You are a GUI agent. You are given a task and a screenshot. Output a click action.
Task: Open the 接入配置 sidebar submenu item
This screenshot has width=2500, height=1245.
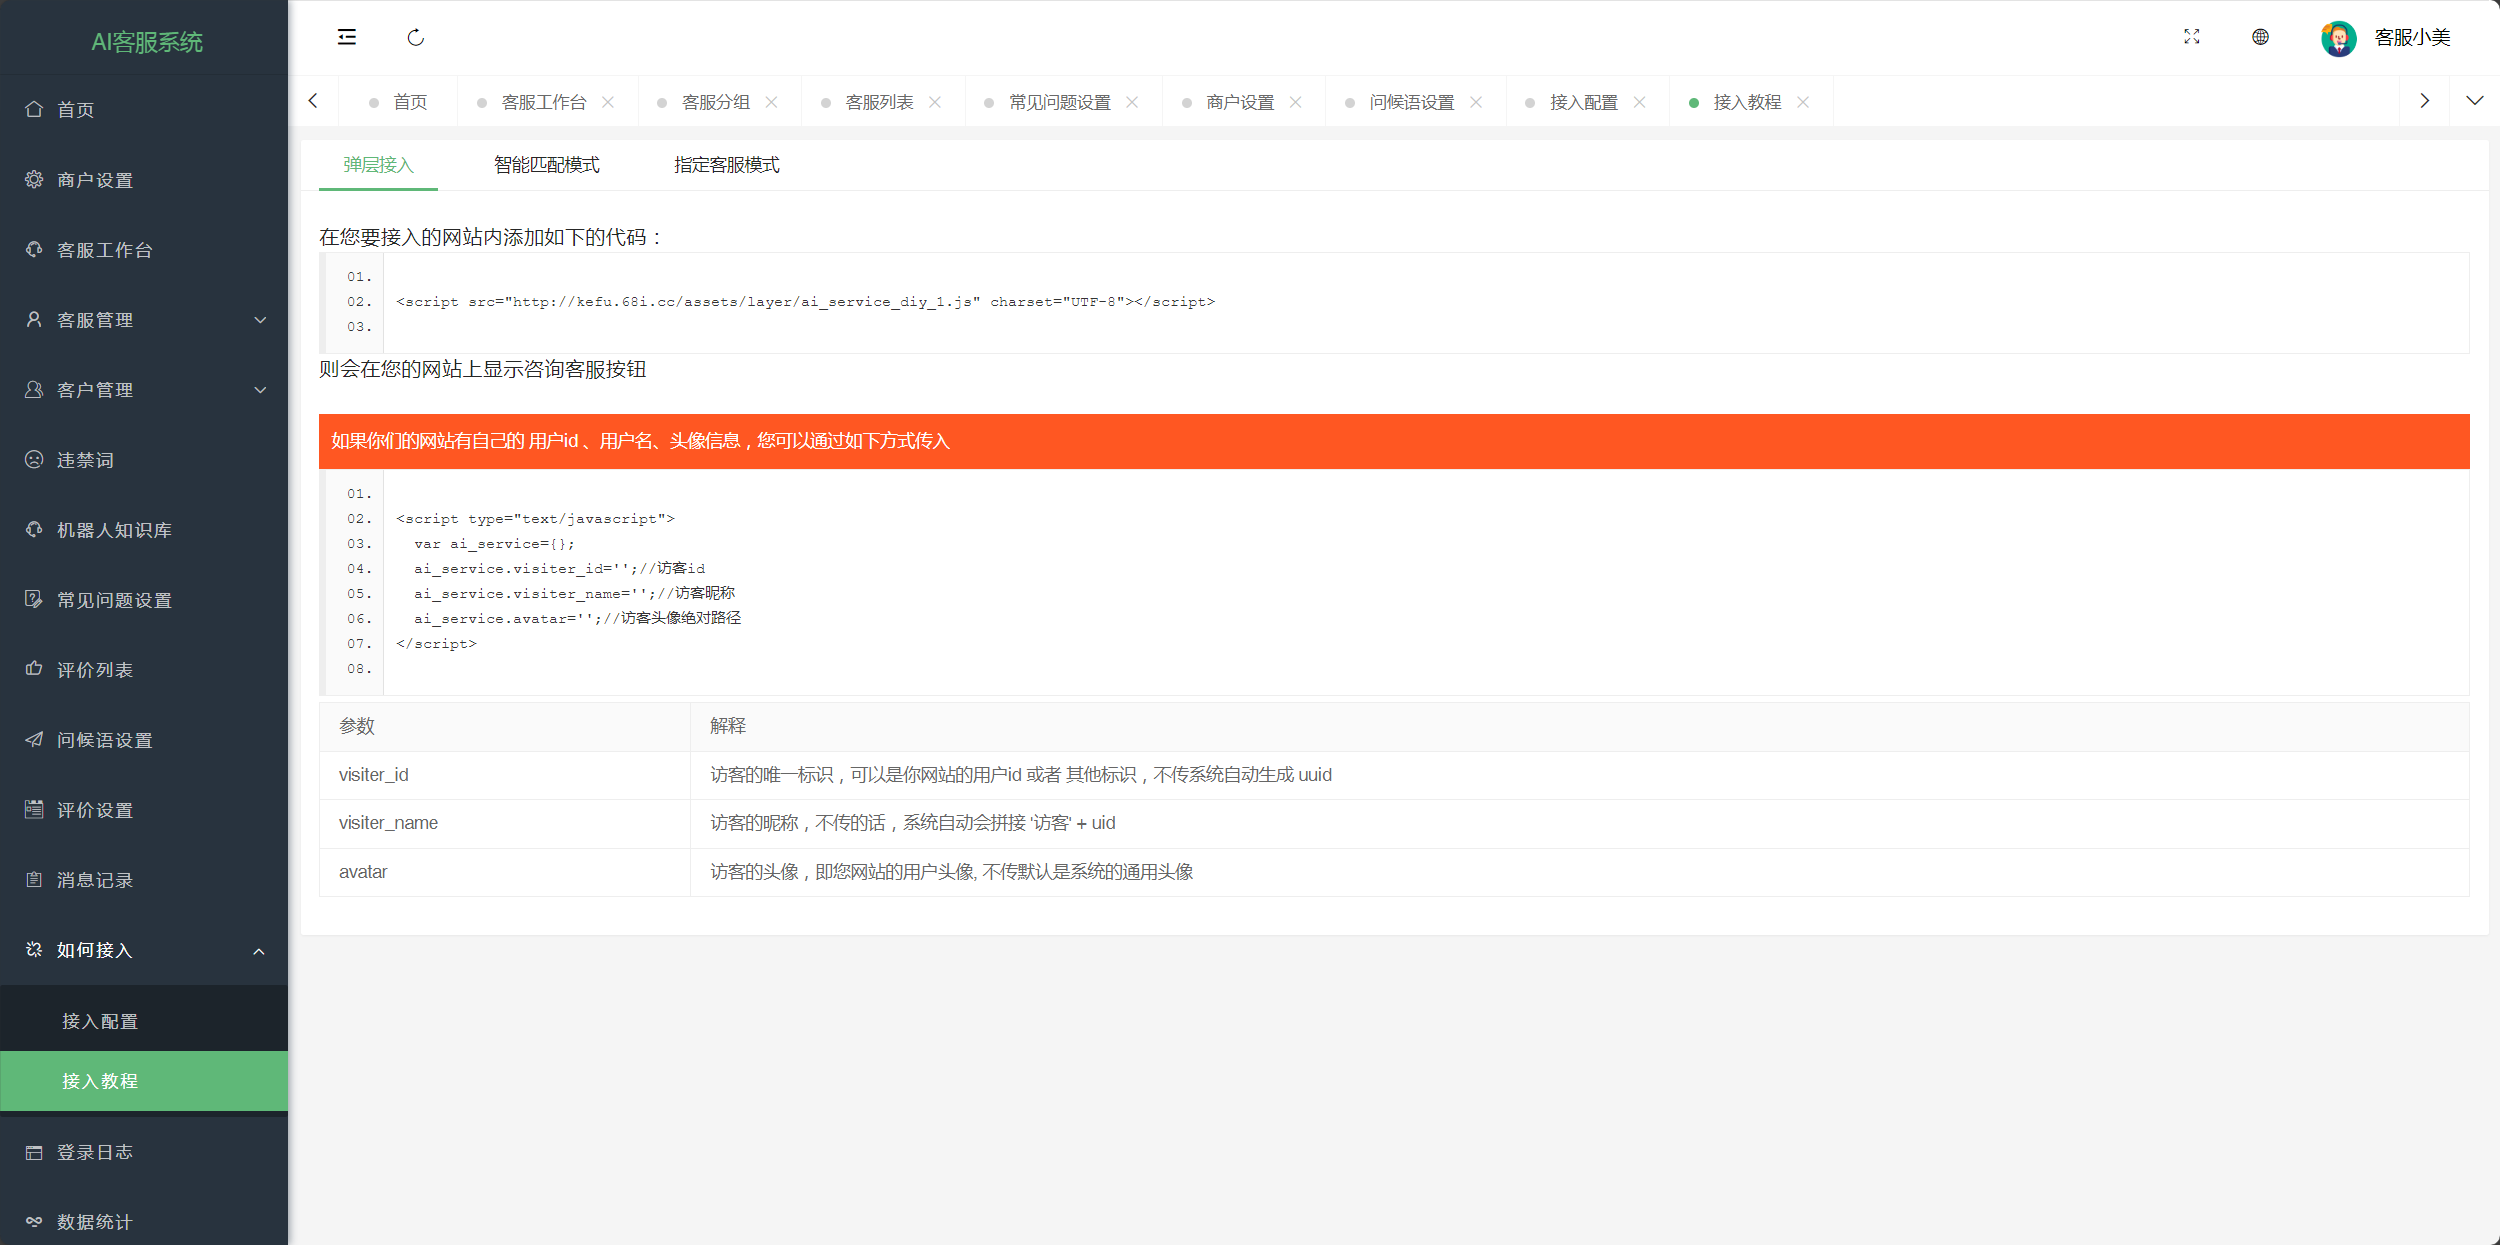pos(144,1021)
